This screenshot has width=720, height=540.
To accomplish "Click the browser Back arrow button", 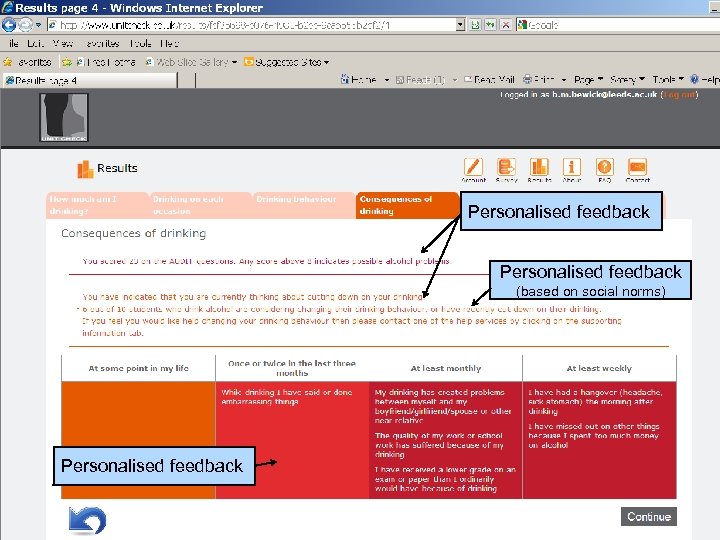I will (9, 25).
